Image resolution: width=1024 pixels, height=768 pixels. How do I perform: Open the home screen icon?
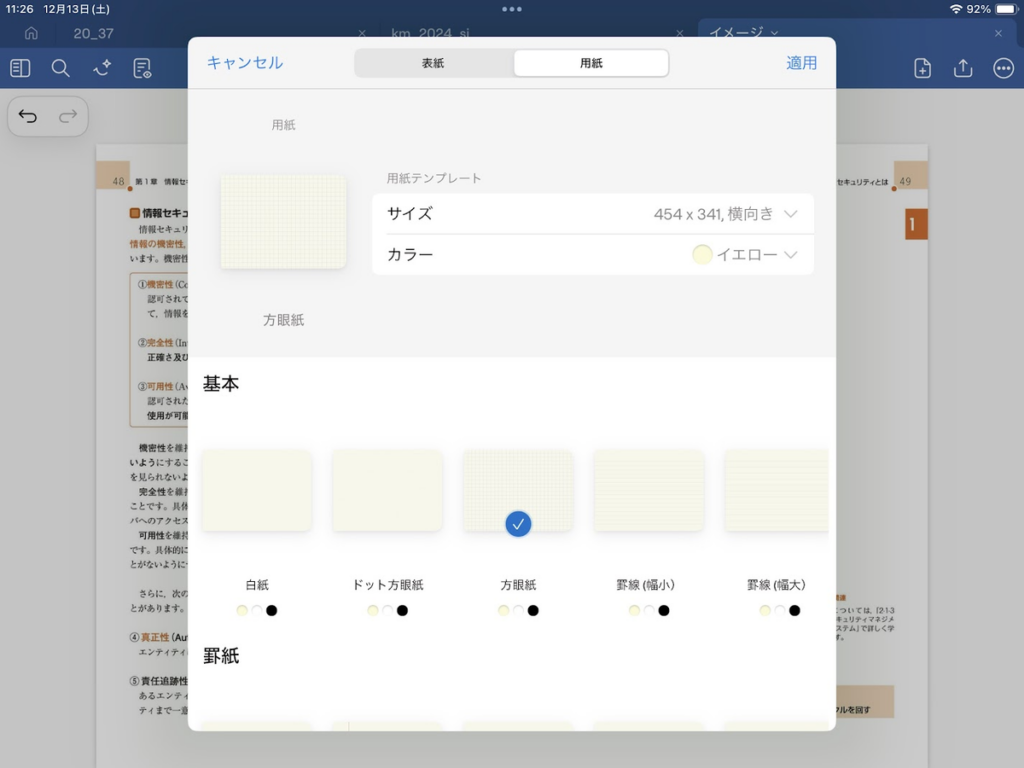[31, 33]
